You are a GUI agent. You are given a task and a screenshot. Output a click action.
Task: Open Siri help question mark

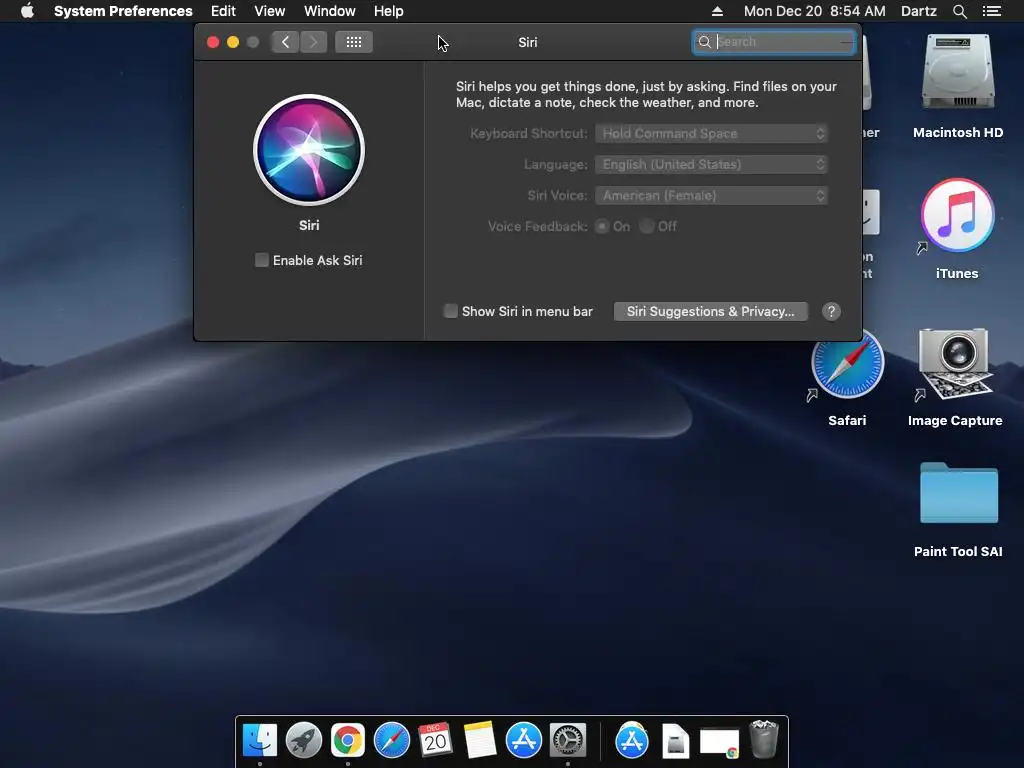pyautogui.click(x=831, y=312)
